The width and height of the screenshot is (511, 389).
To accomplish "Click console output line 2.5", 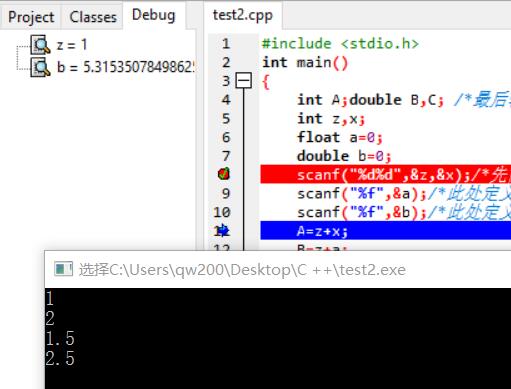I will pyautogui.click(x=60, y=358).
